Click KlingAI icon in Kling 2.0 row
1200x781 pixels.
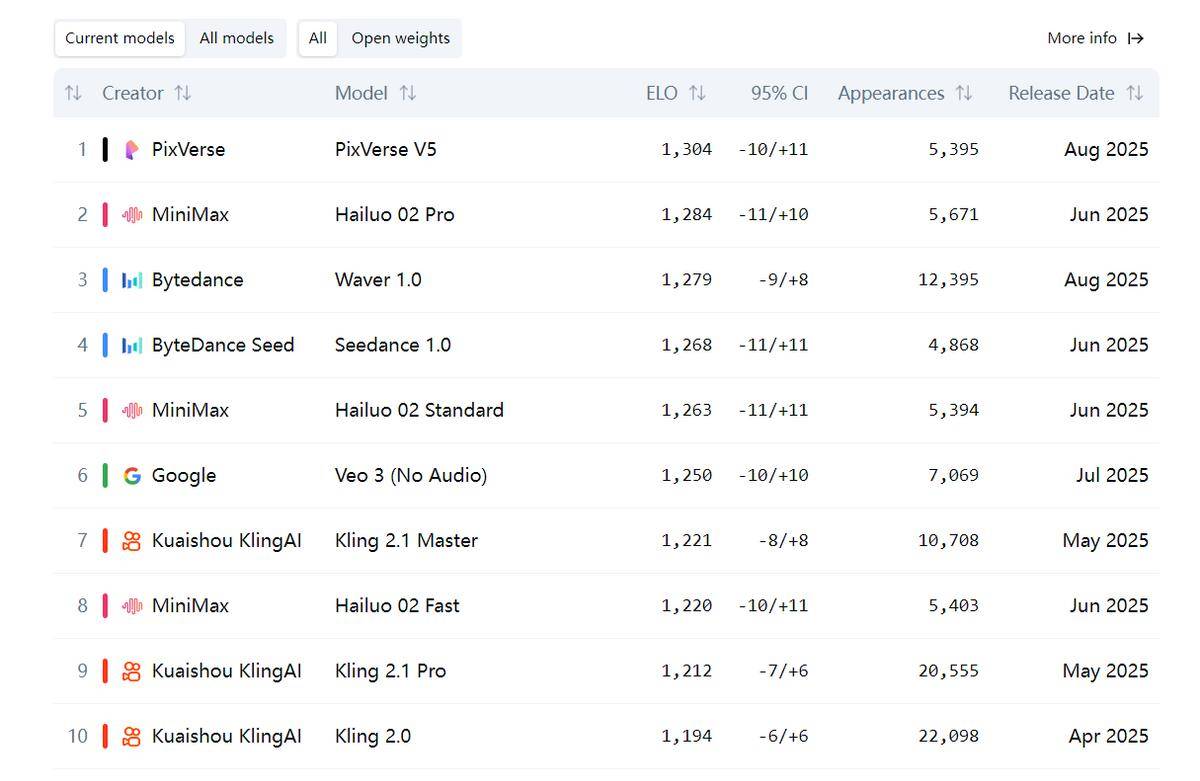coord(132,737)
